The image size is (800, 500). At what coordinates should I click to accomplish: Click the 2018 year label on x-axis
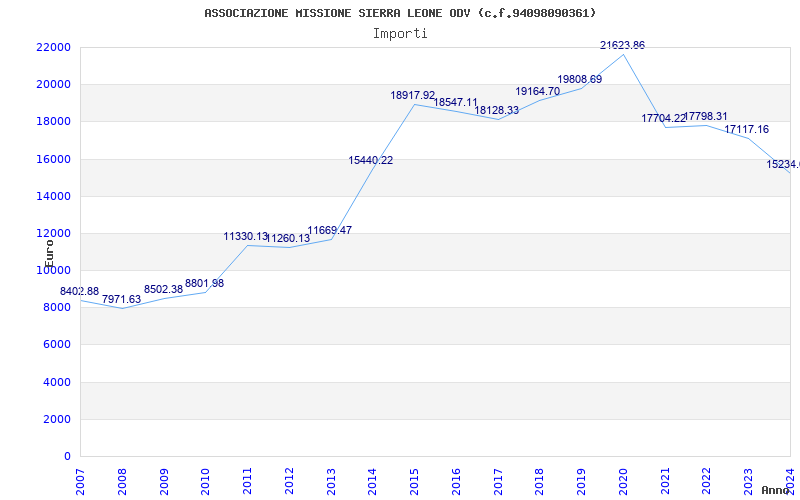[x=540, y=482]
